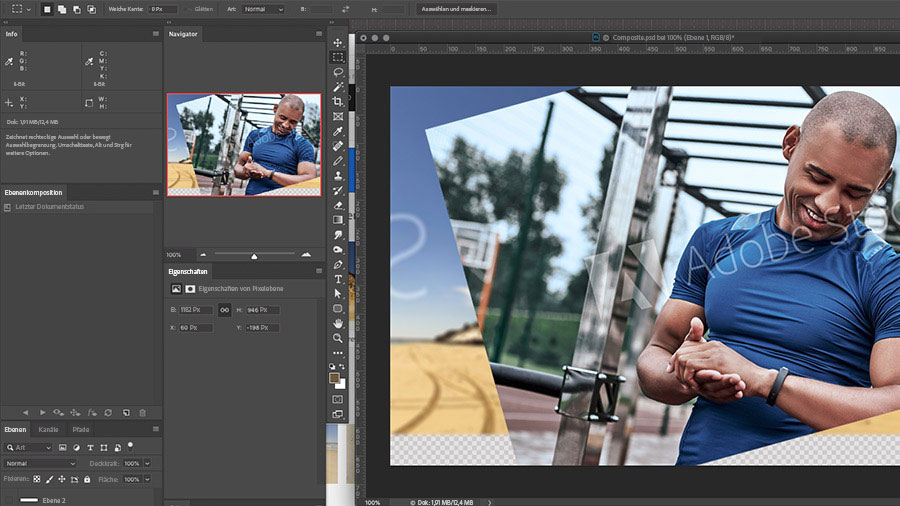
Task: Lock all layer attributes with padlock
Action: click(87, 479)
